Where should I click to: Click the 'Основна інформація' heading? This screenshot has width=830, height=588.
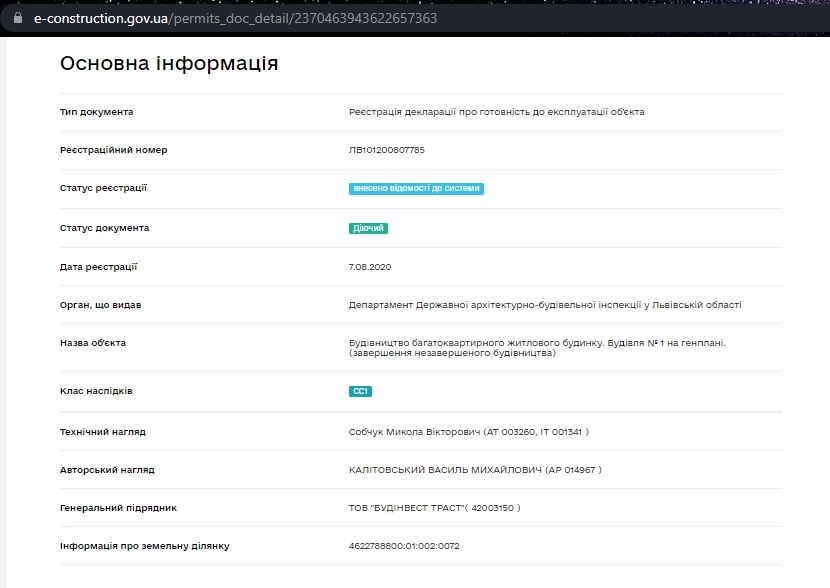pyautogui.click(x=169, y=63)
